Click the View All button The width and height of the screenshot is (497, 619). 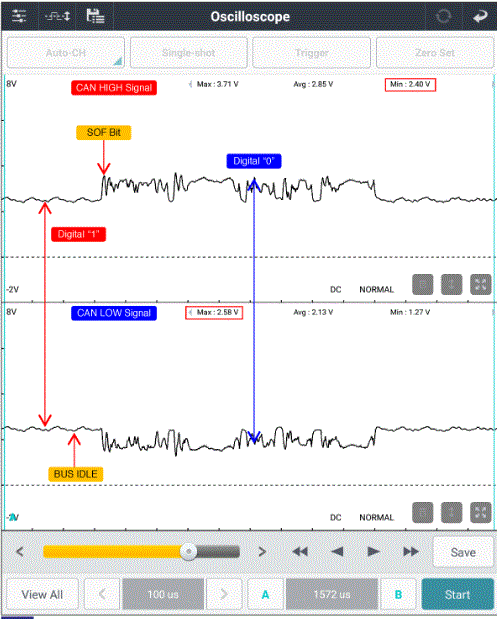point(42,594)
